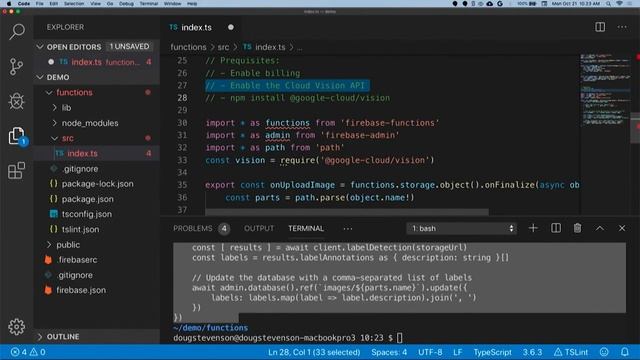Close the terminal panel
This screenshot has width=640, height=360.
(x=622, y=228)
